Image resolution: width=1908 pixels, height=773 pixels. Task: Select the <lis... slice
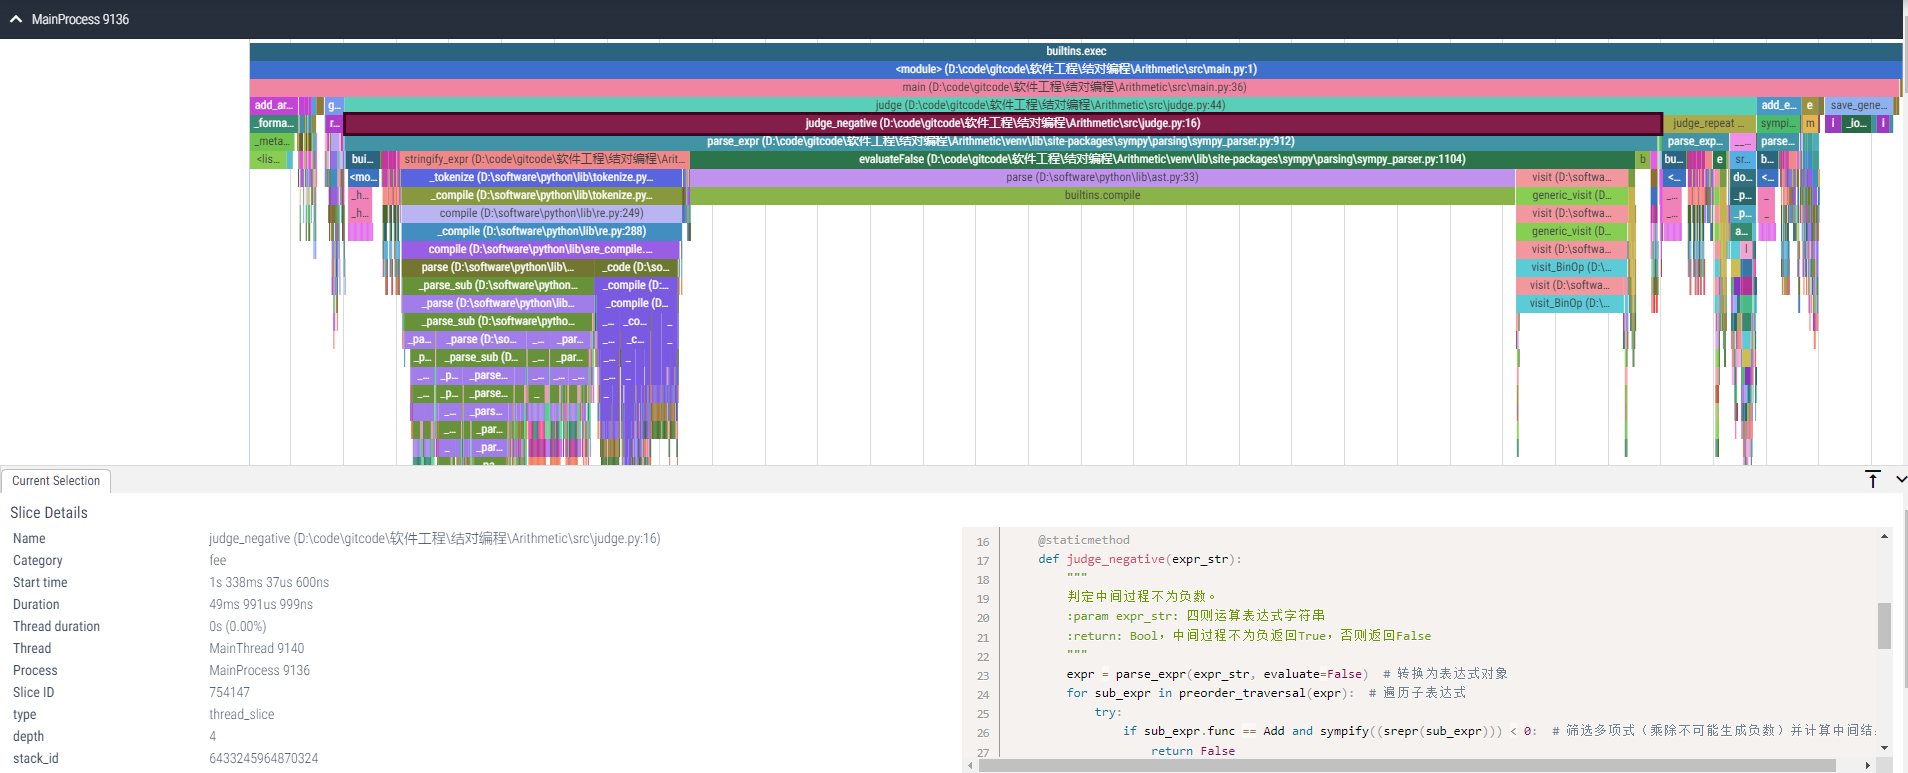(269, 159)
